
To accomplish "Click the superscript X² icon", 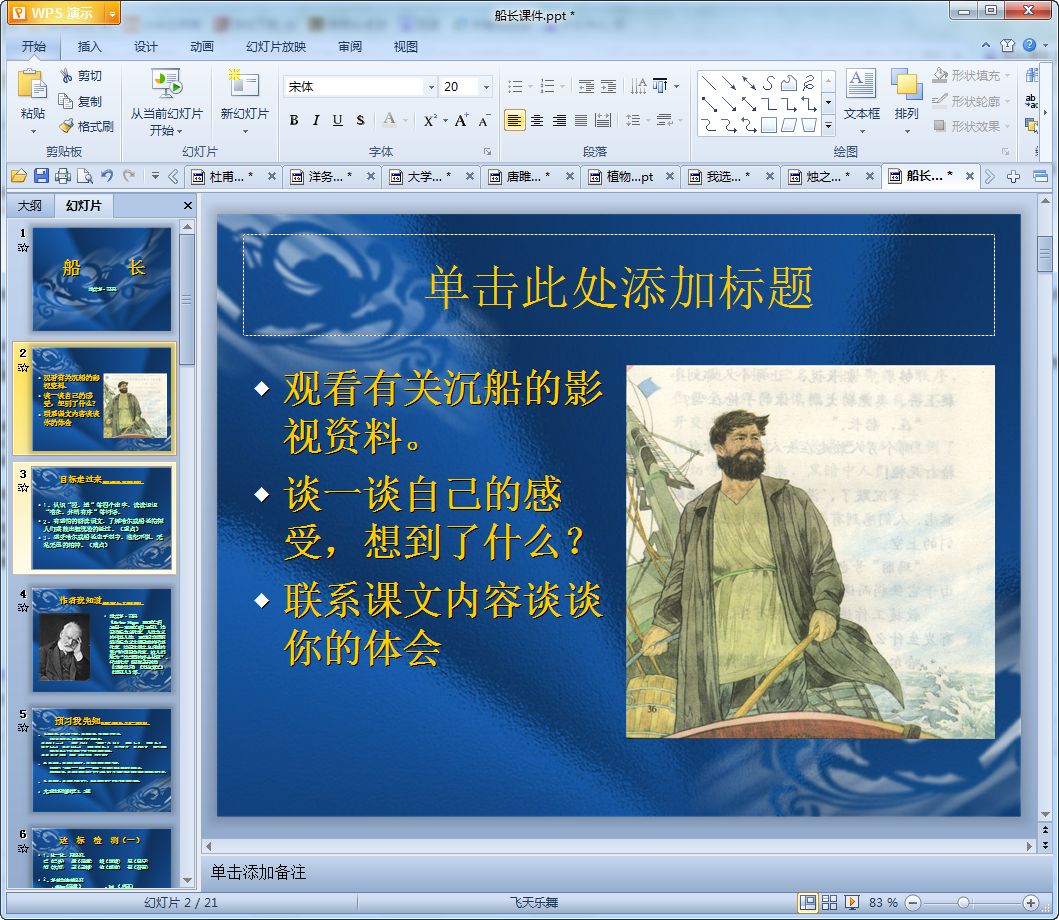I will (x=430, y=120).
